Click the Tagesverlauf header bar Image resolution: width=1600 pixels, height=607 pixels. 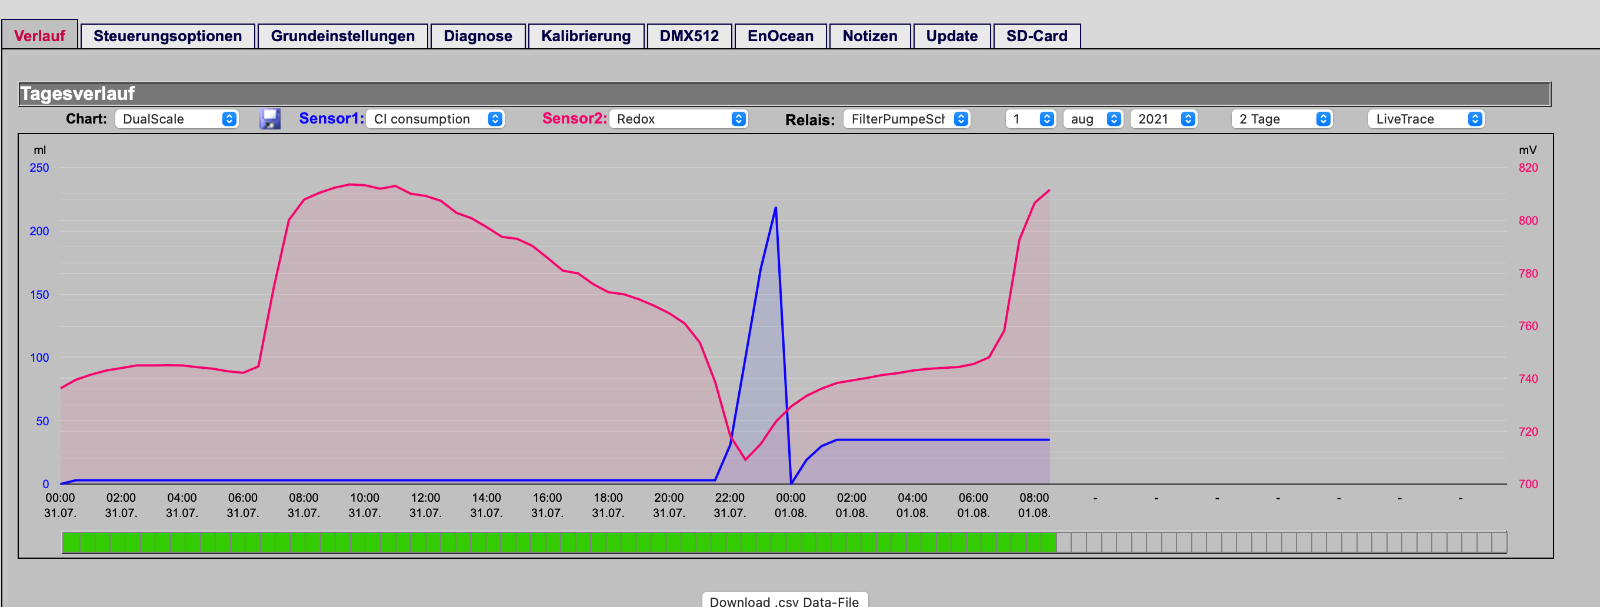tap(785, 94)
